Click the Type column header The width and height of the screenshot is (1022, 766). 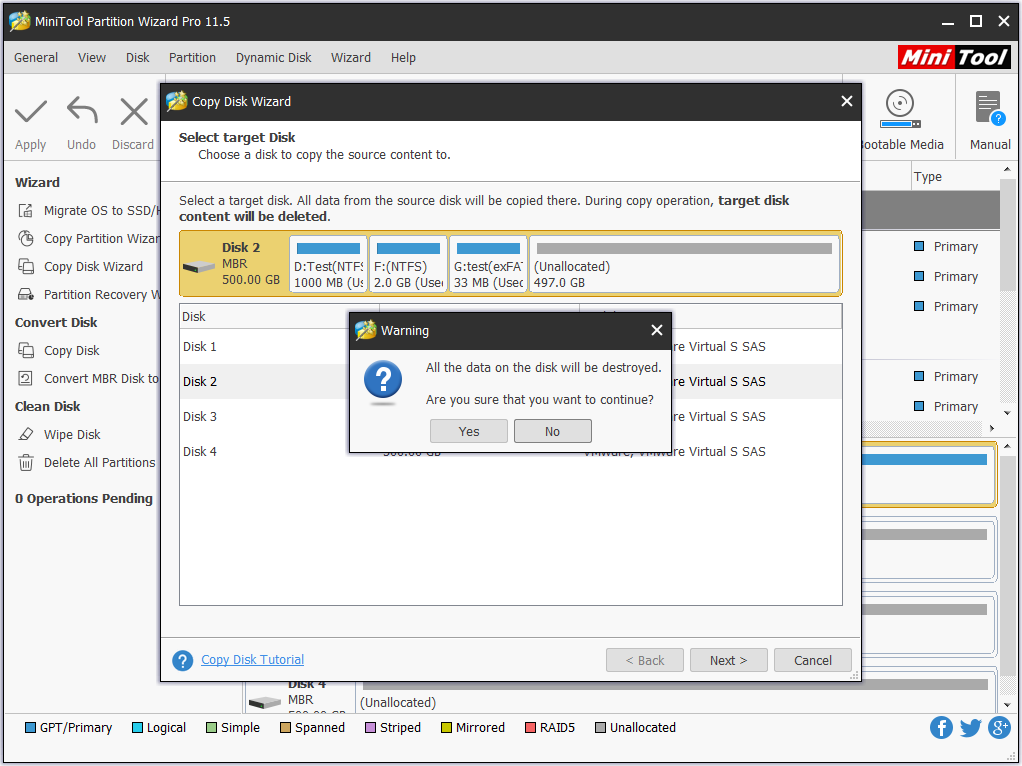[x=955, y=177]
